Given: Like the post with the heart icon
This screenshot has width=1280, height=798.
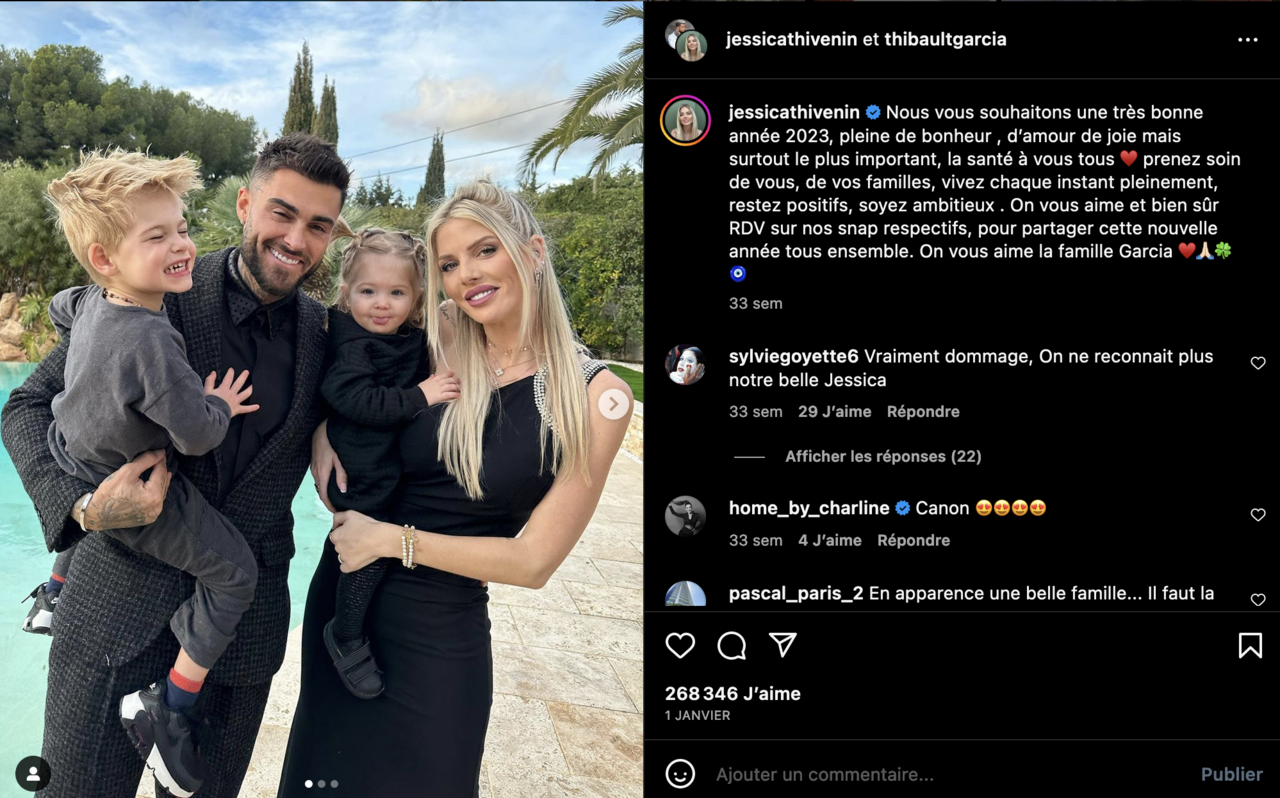Looking at the screenshot, I should tap(680, 646).
